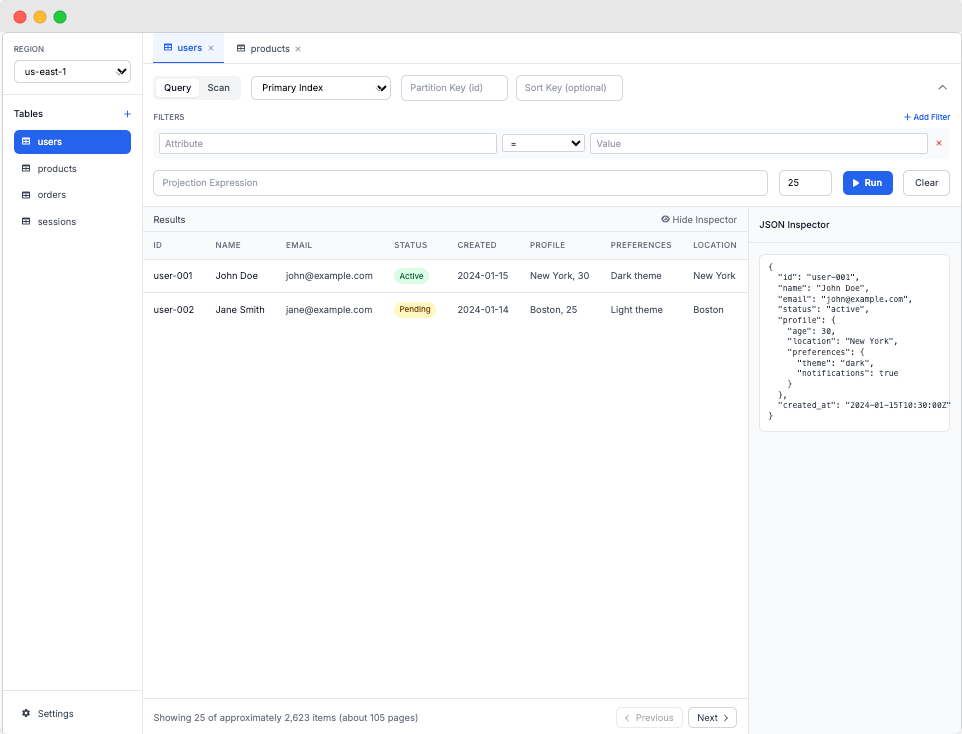Click the green macOS maximize button
Viewport: 962px width, 734px height.
60,17
